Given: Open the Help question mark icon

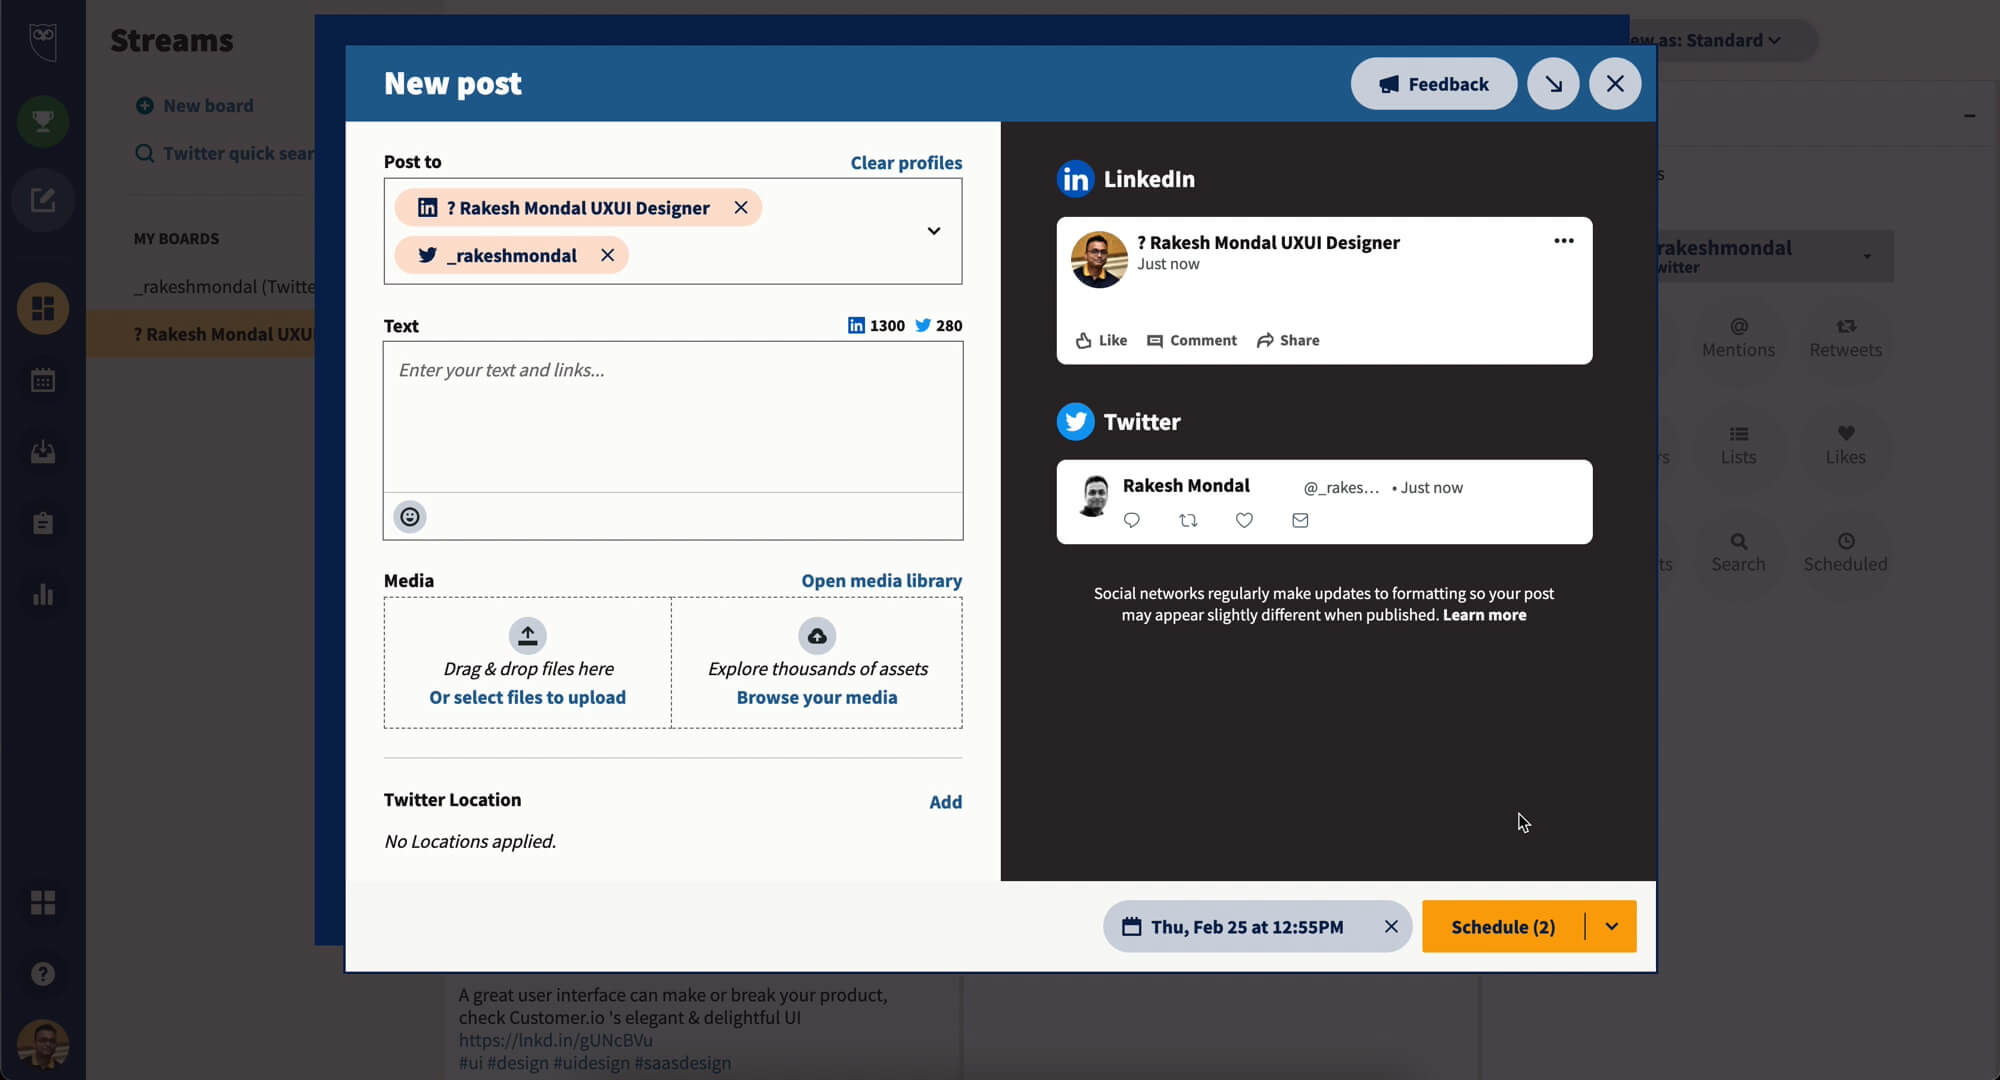Looking at the screenshot, I should click(43, 974).
